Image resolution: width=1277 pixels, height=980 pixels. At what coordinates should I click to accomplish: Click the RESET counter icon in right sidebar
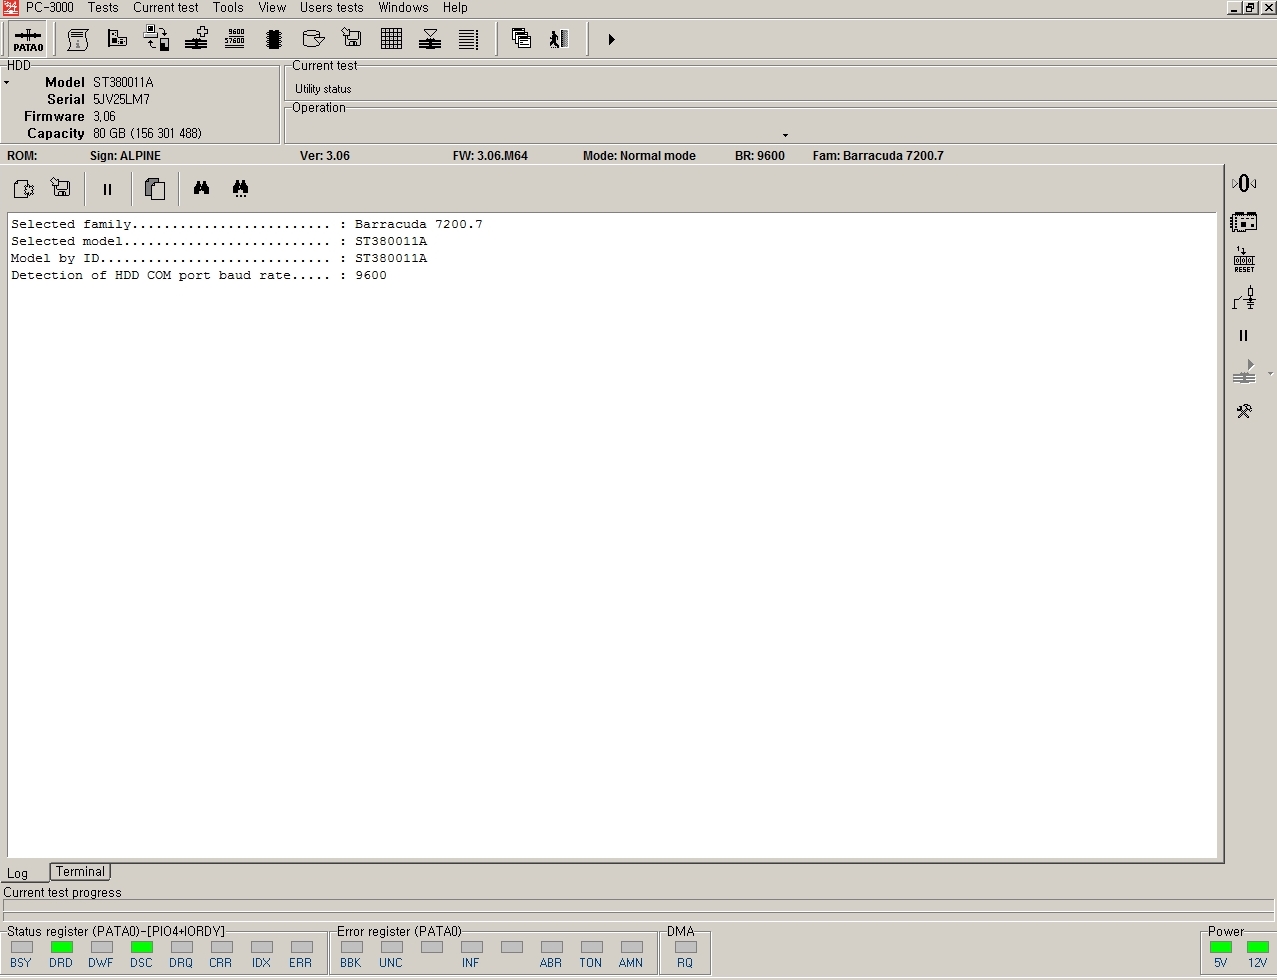click(1243, 260)
